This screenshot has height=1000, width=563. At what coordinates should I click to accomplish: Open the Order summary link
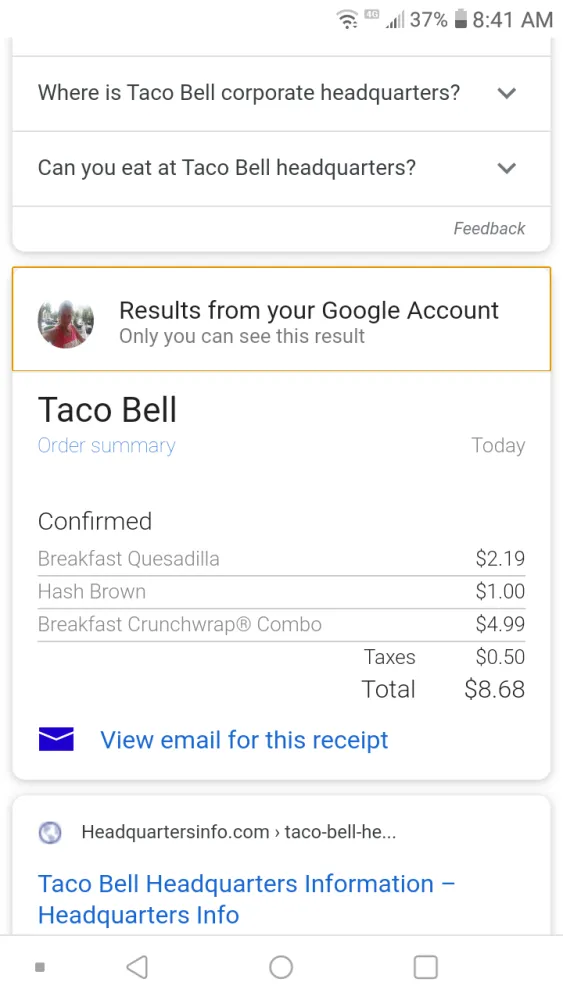(106, 445)
